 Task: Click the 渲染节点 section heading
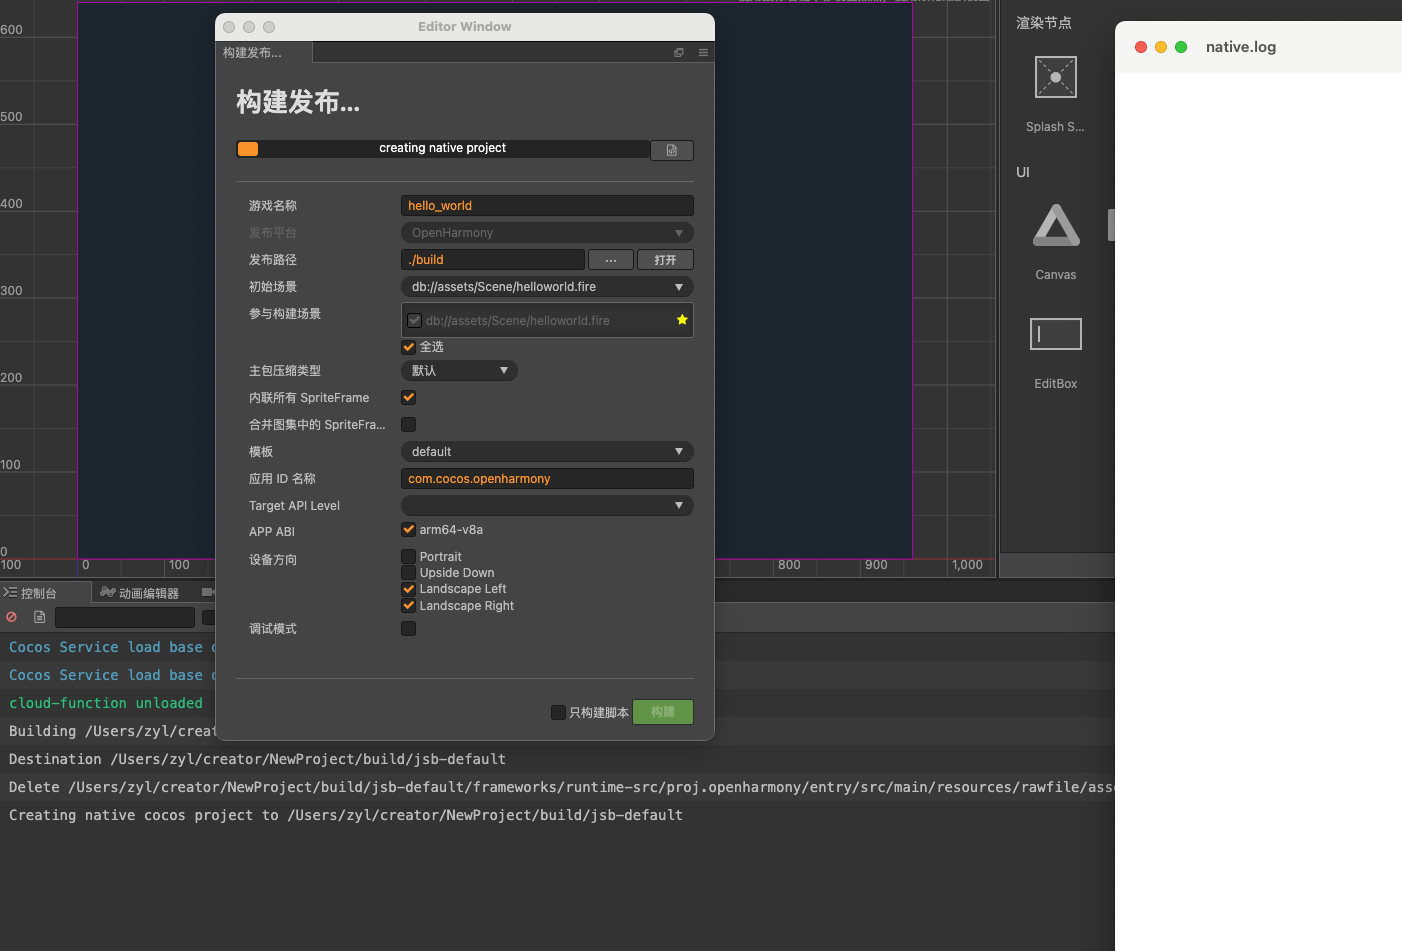tap(1044, 23)
